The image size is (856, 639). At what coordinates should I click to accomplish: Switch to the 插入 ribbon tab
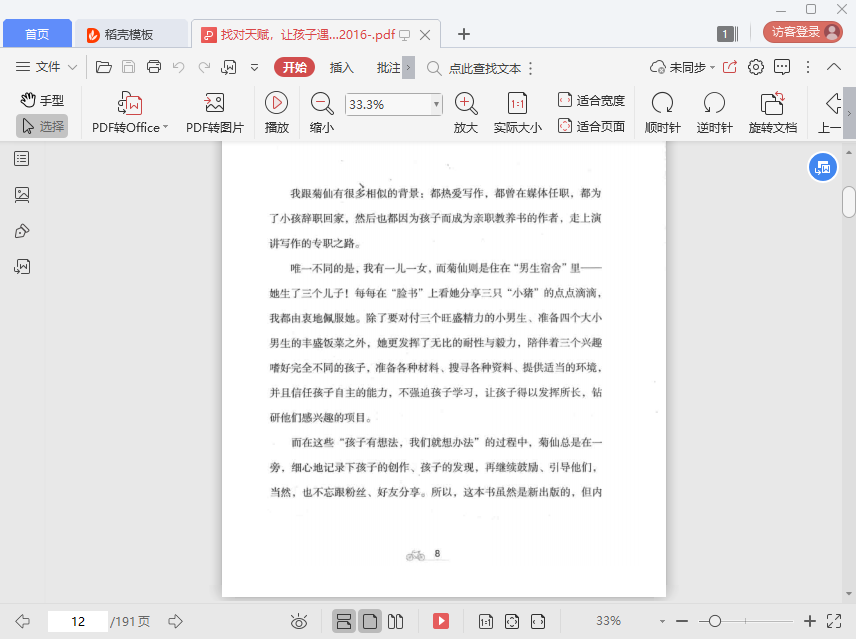pyautogui.click(x=342, y=67)
